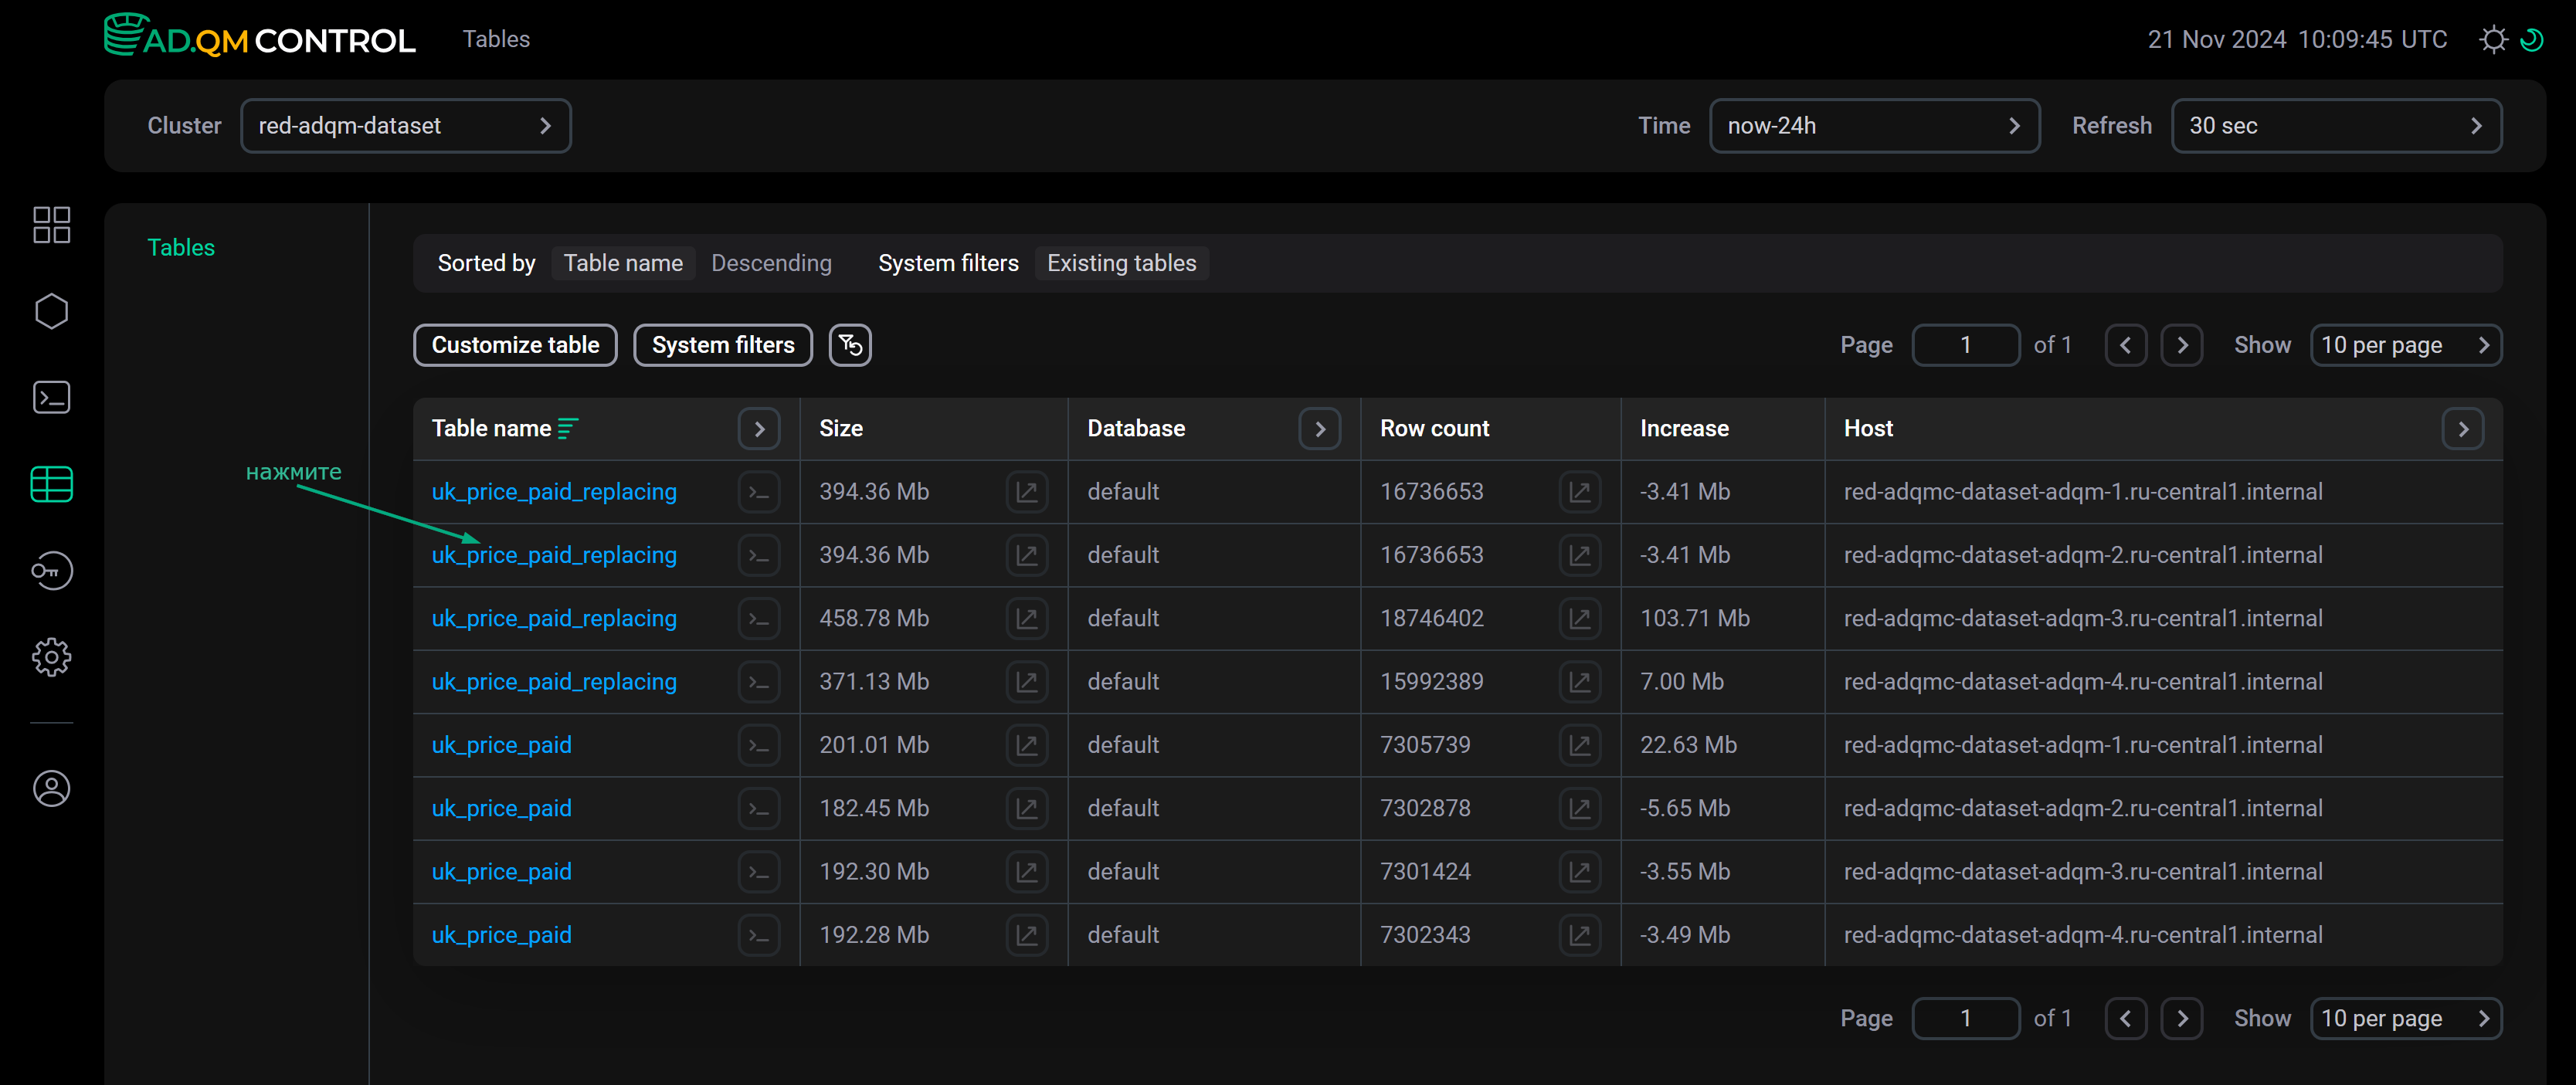Expand the Time now-24h dropdown

tap(1873, 126)
